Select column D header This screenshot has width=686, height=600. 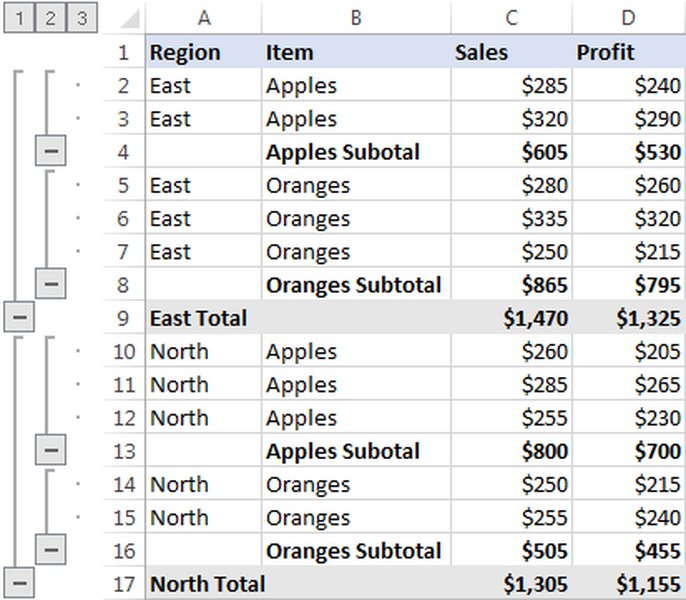pos(629,18)
